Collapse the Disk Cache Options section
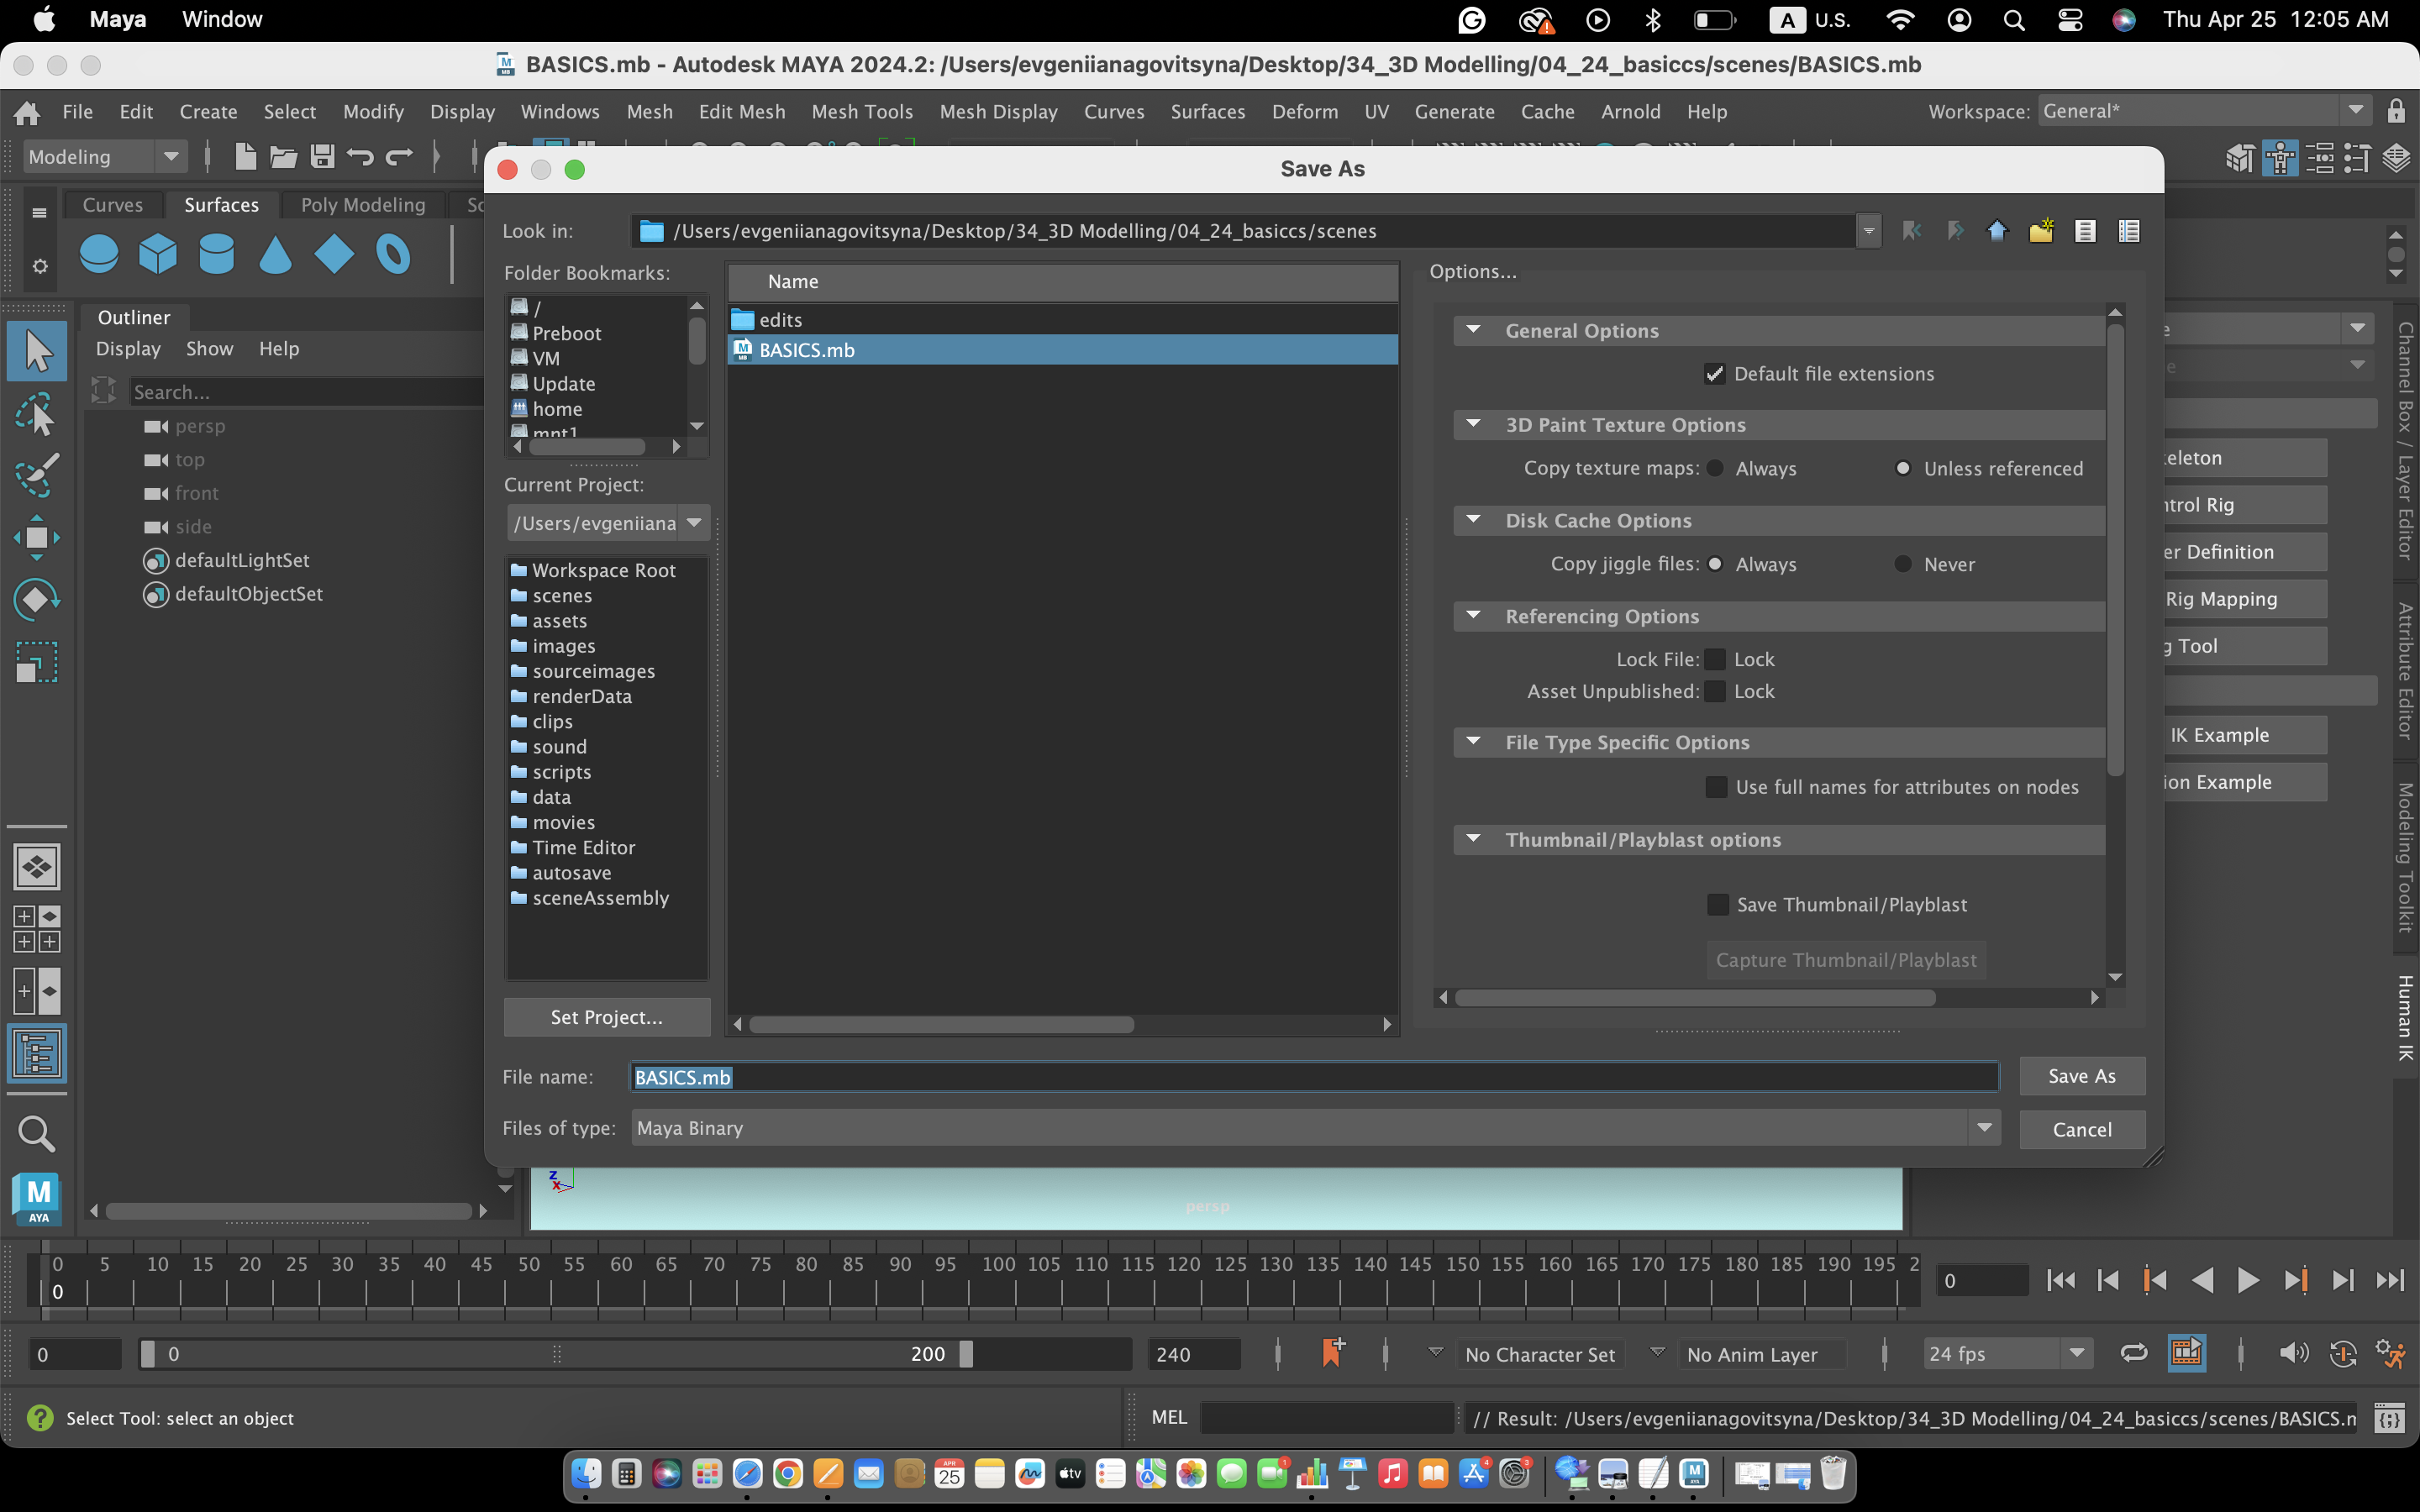The height and width of the screenshot is (1512, 2420). [1473, 520]
